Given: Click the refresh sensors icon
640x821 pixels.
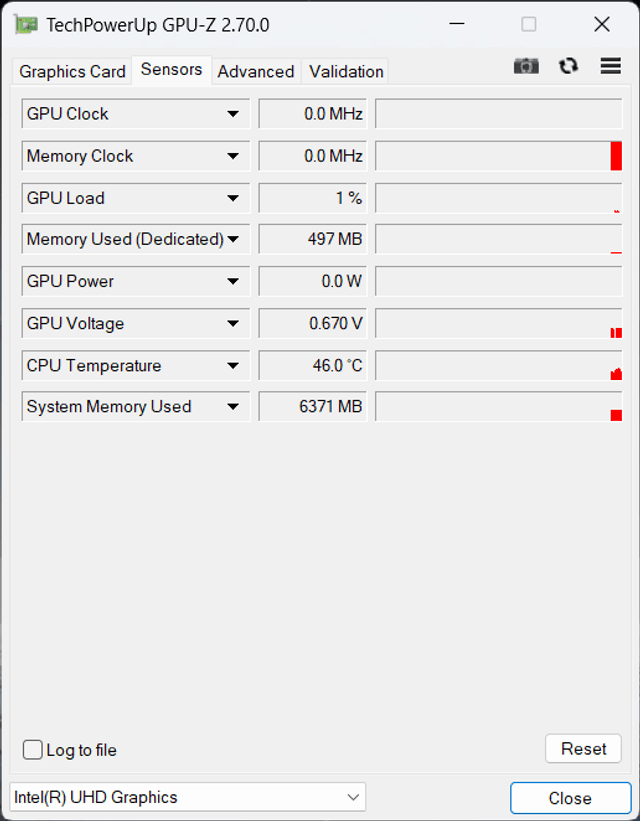Looking at the screenshot, I should pos(569,66).
